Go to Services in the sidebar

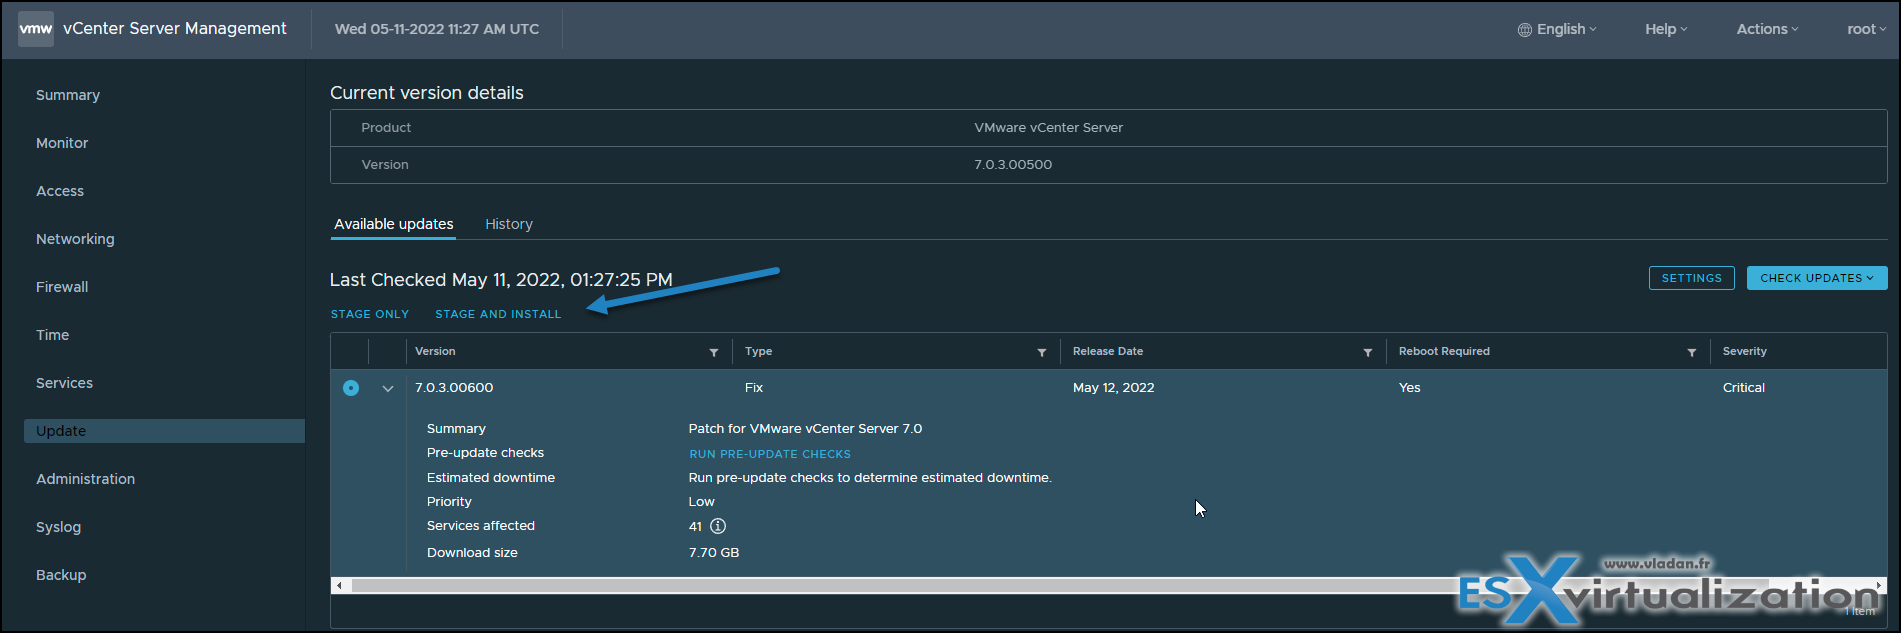(64, 383)
